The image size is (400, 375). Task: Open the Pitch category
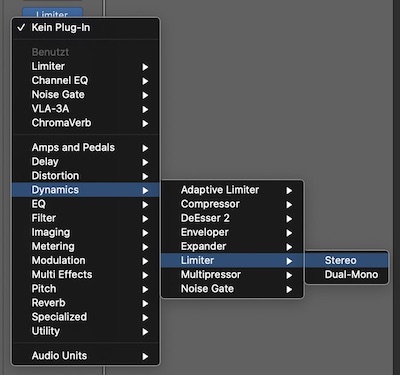coord(86,289)
